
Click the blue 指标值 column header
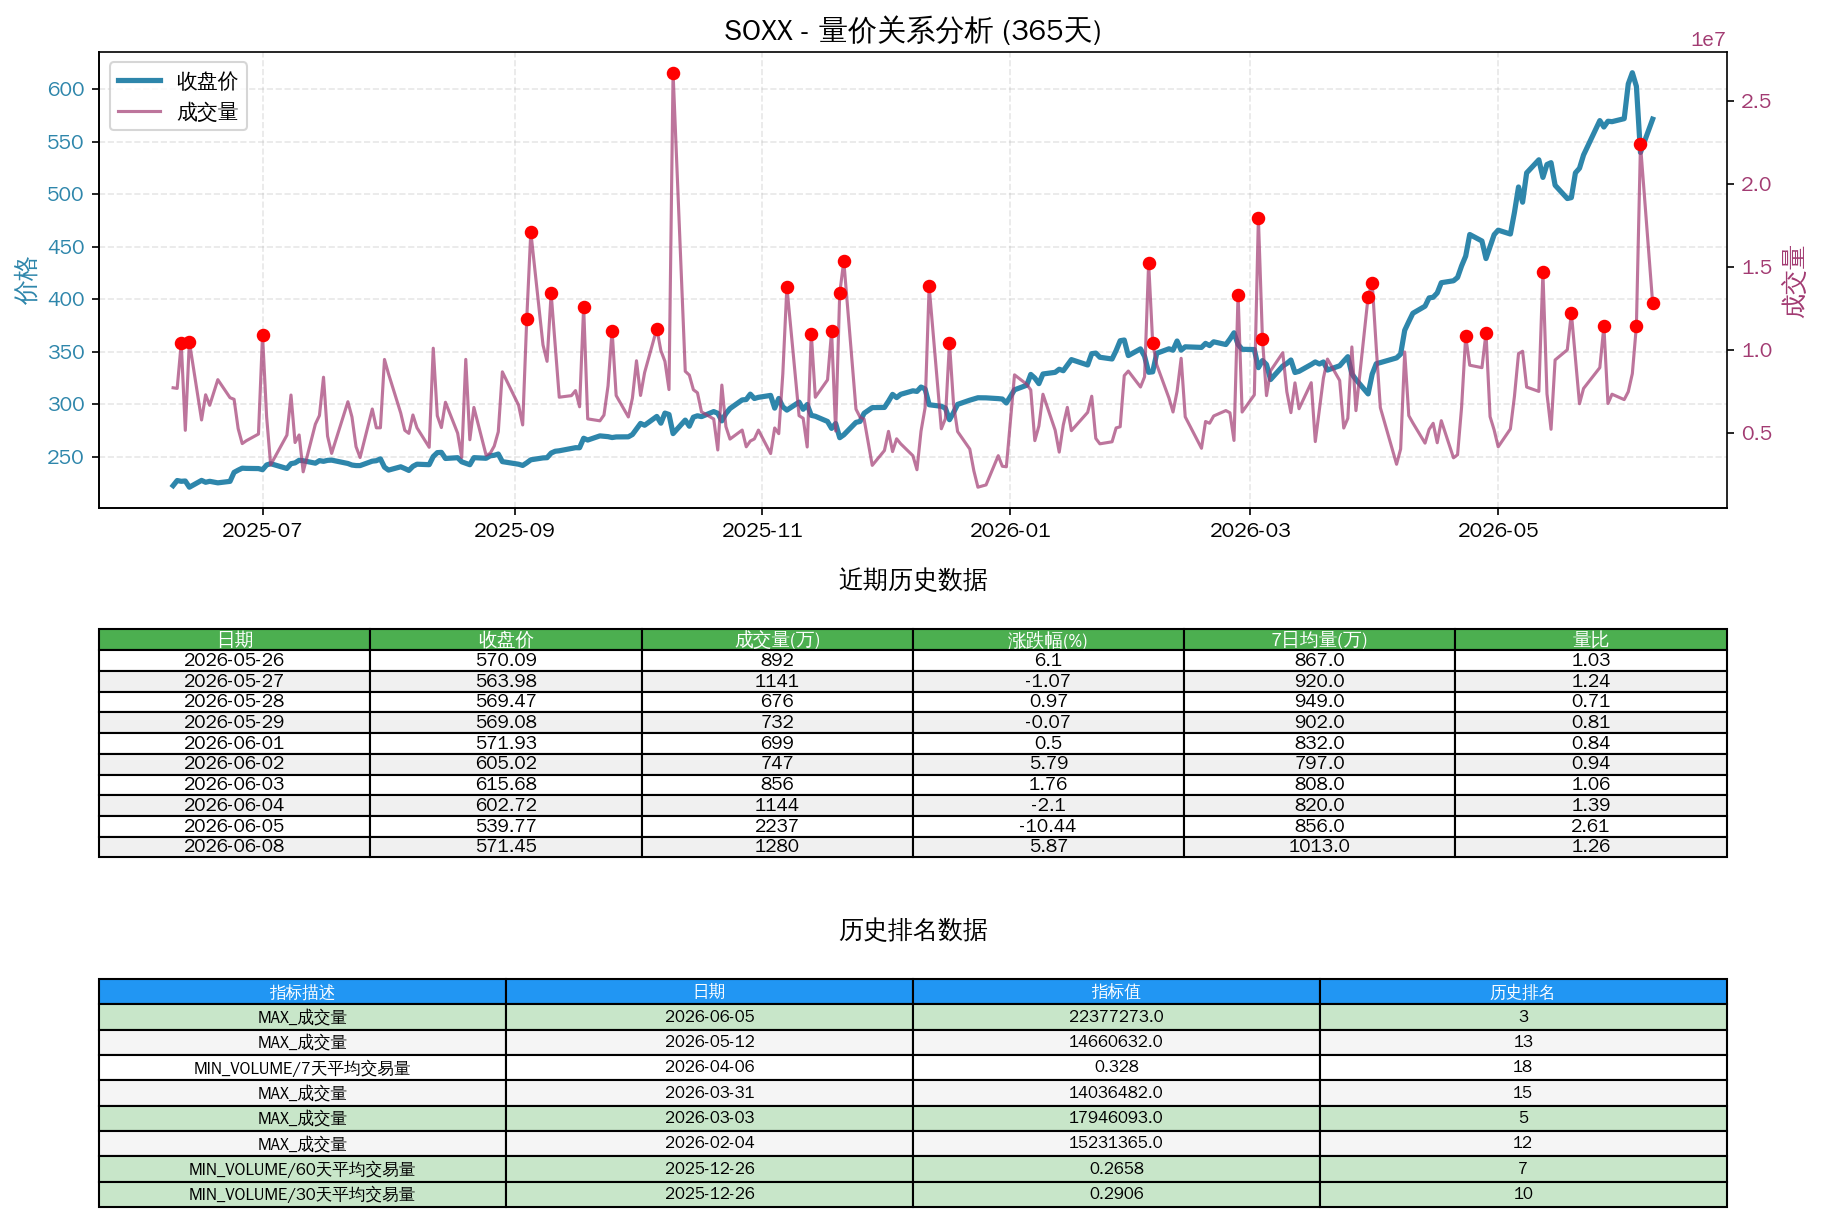point(1116,992)
